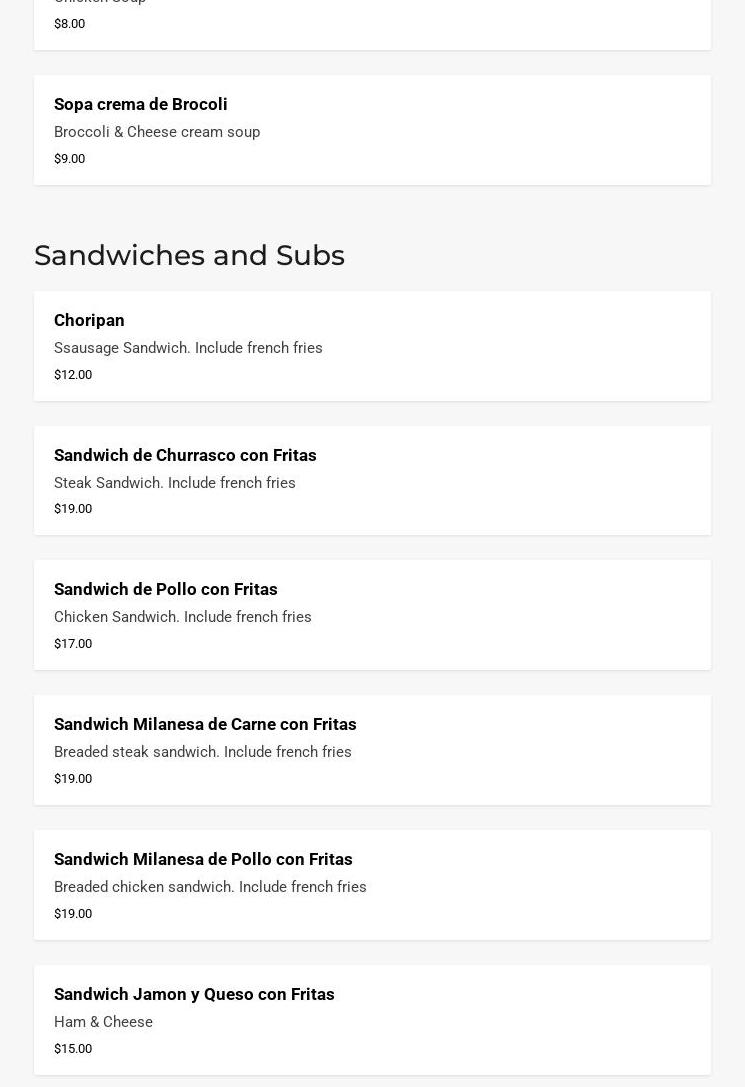Select Sopa crema de Brocoli item
The height and width of the screenshot is (1087, 745).
[372, 130]
